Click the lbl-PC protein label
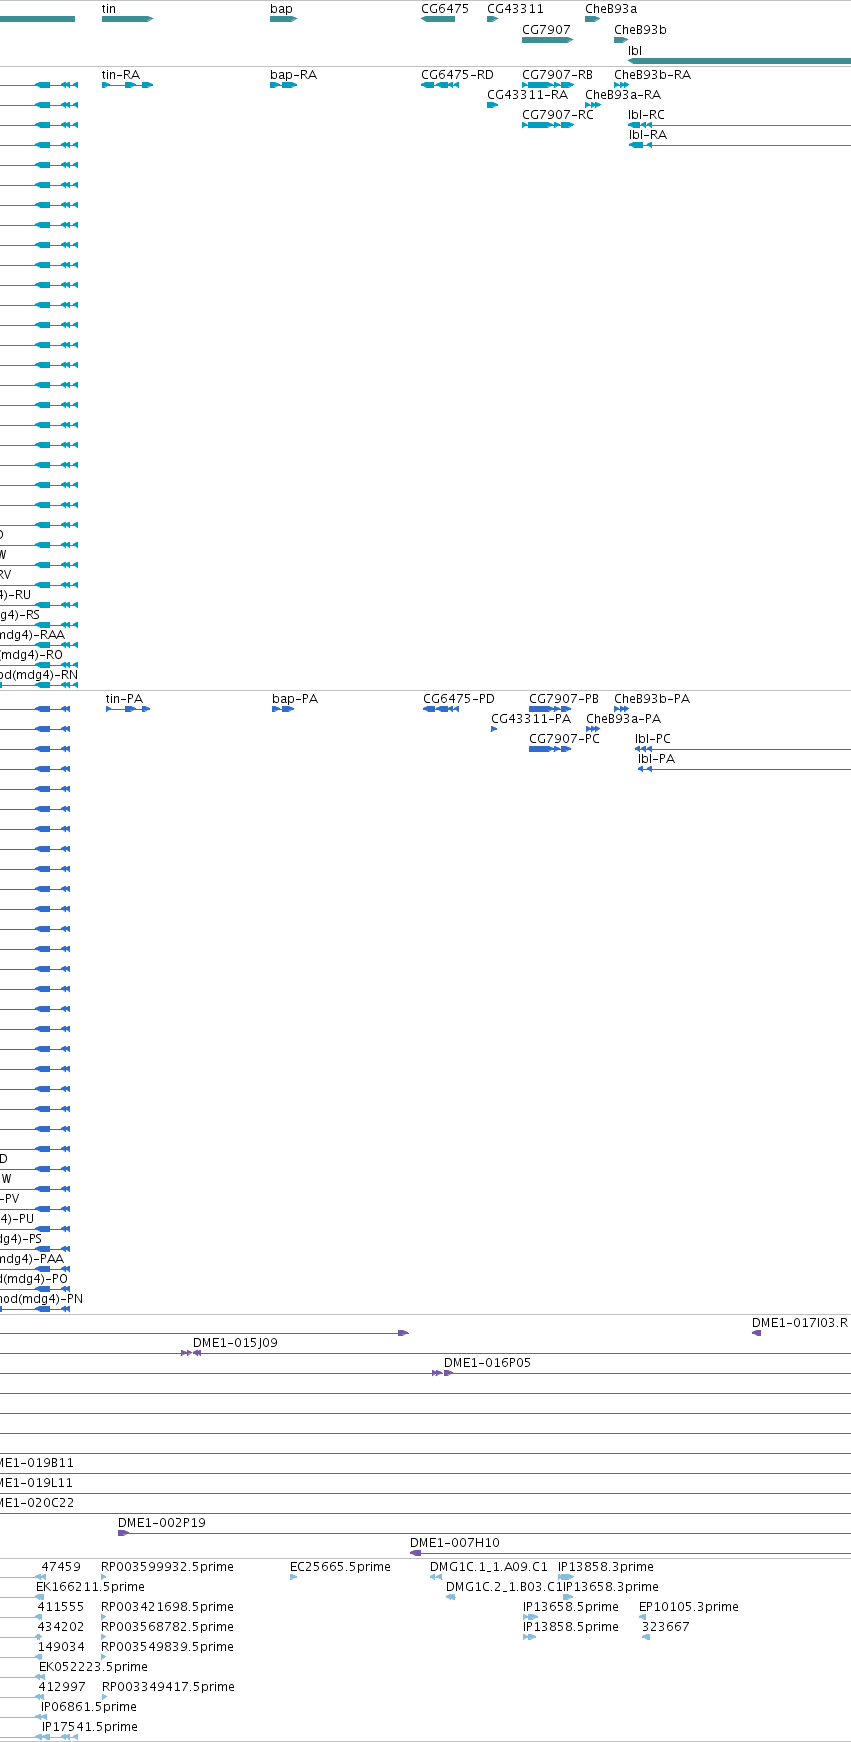851x1742 pixels. point(653,739)
